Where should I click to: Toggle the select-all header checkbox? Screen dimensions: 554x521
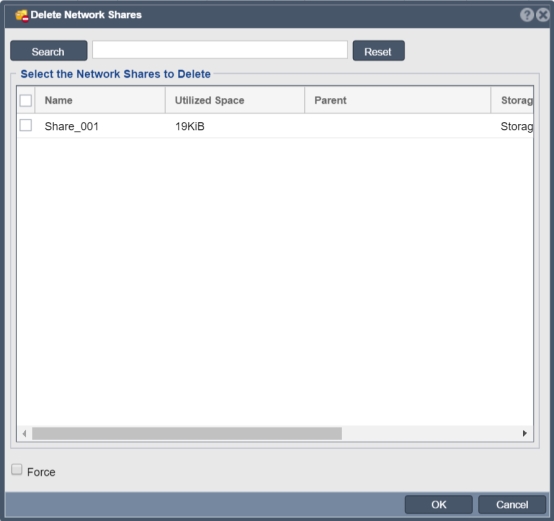coord(26,101)
